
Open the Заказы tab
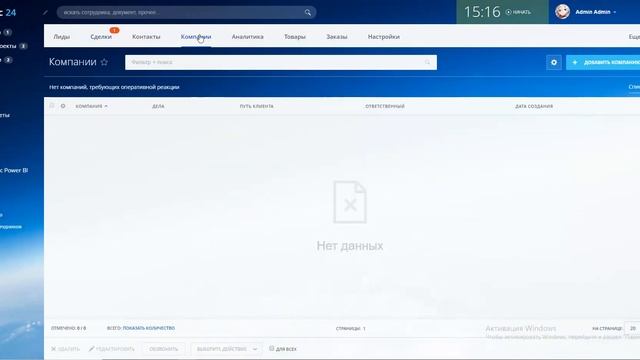(337, 37)
